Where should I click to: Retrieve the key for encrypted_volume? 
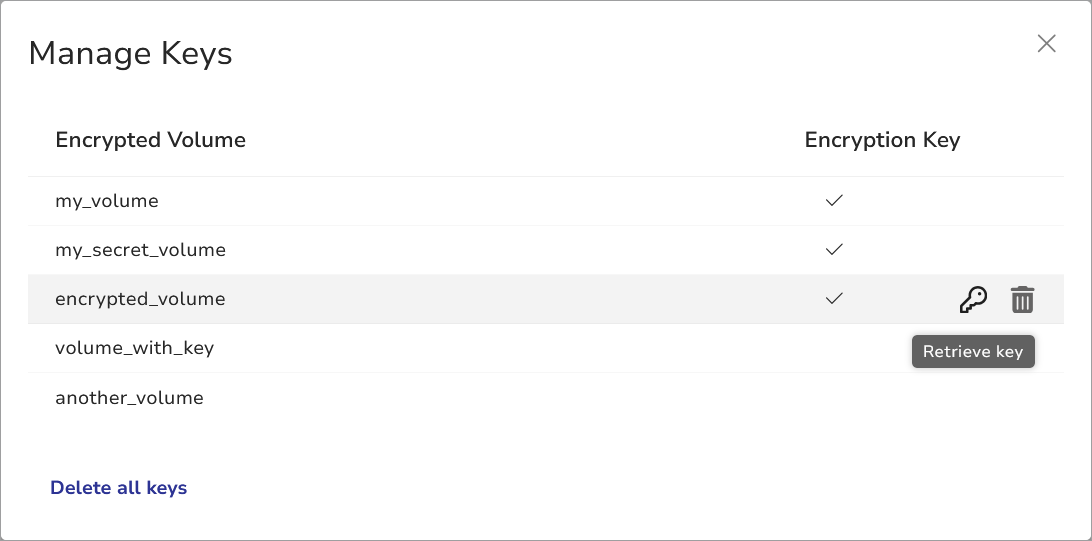click(973, 300)
